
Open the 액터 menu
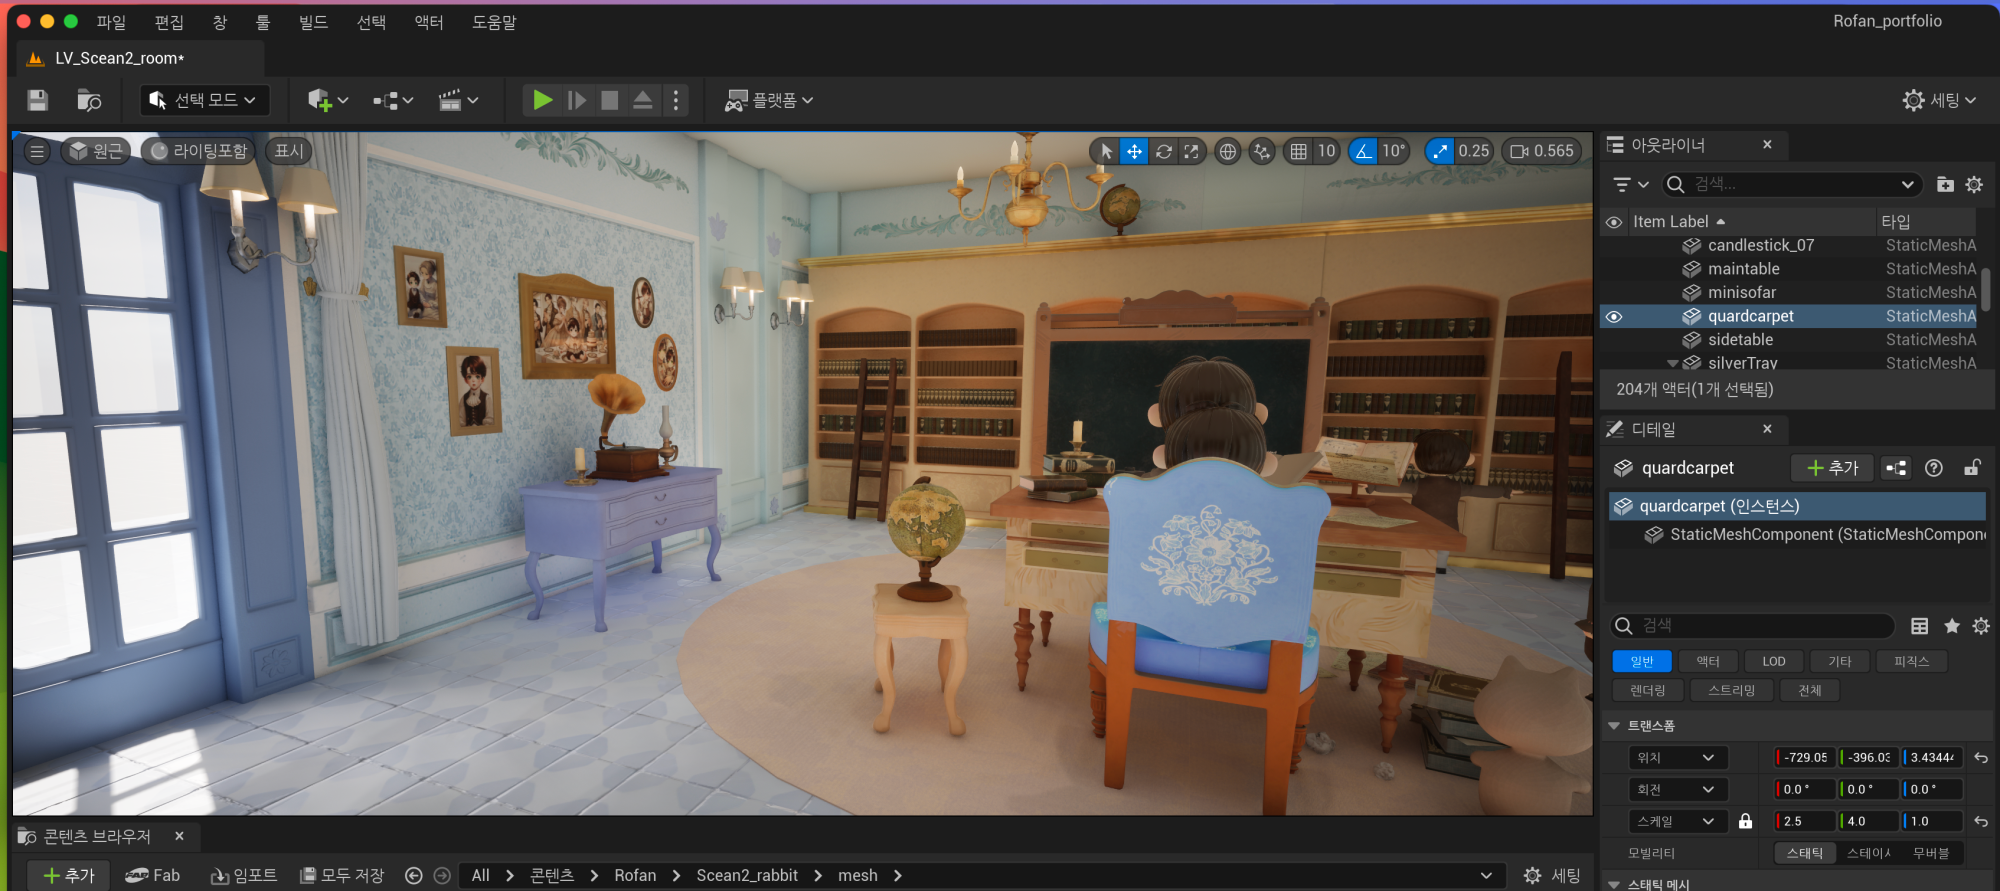429,22
